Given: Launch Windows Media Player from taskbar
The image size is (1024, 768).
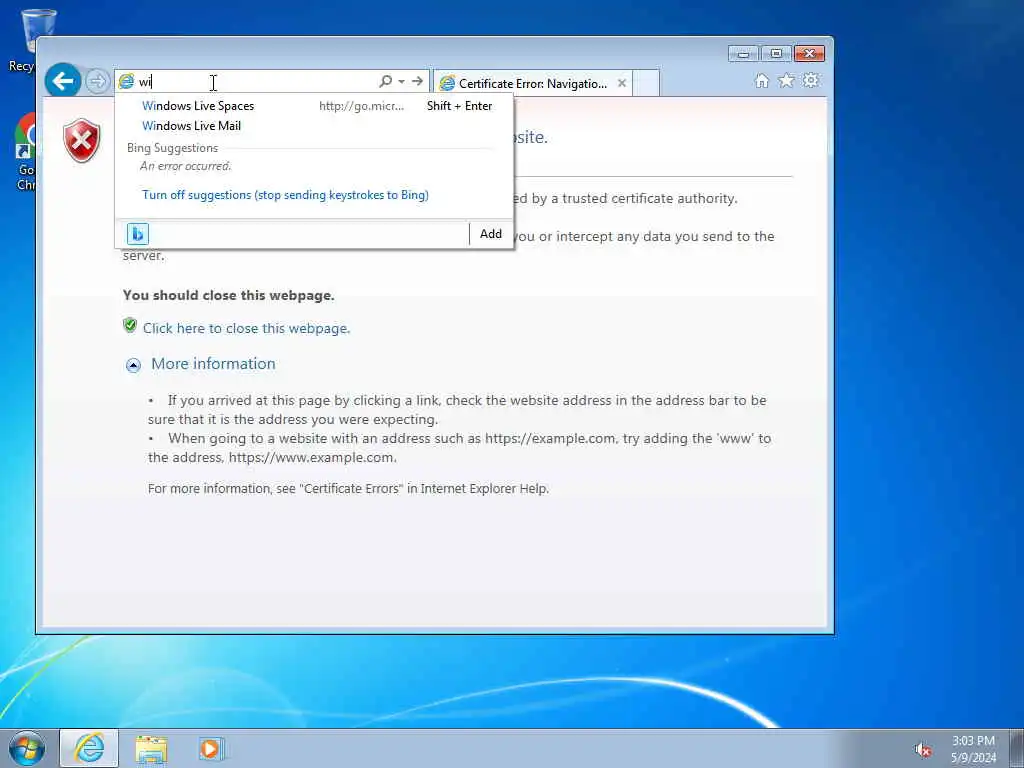Looking at the screenshot, I should pyautogui.click(x=210, y=749).
